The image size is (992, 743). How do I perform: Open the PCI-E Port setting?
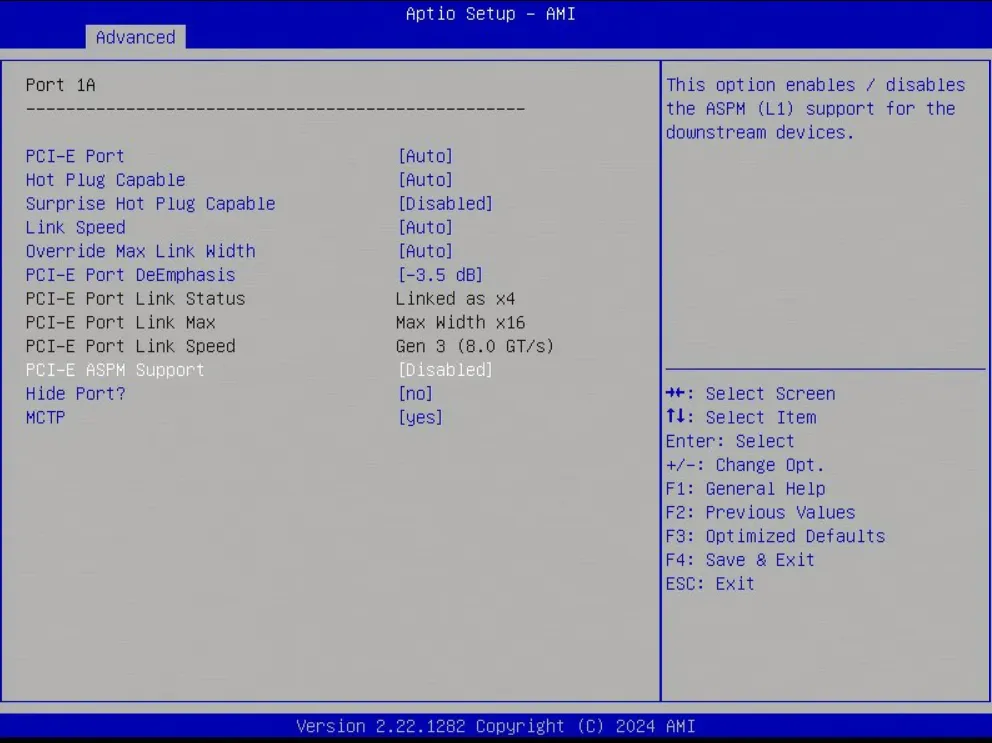pos(75,156)
